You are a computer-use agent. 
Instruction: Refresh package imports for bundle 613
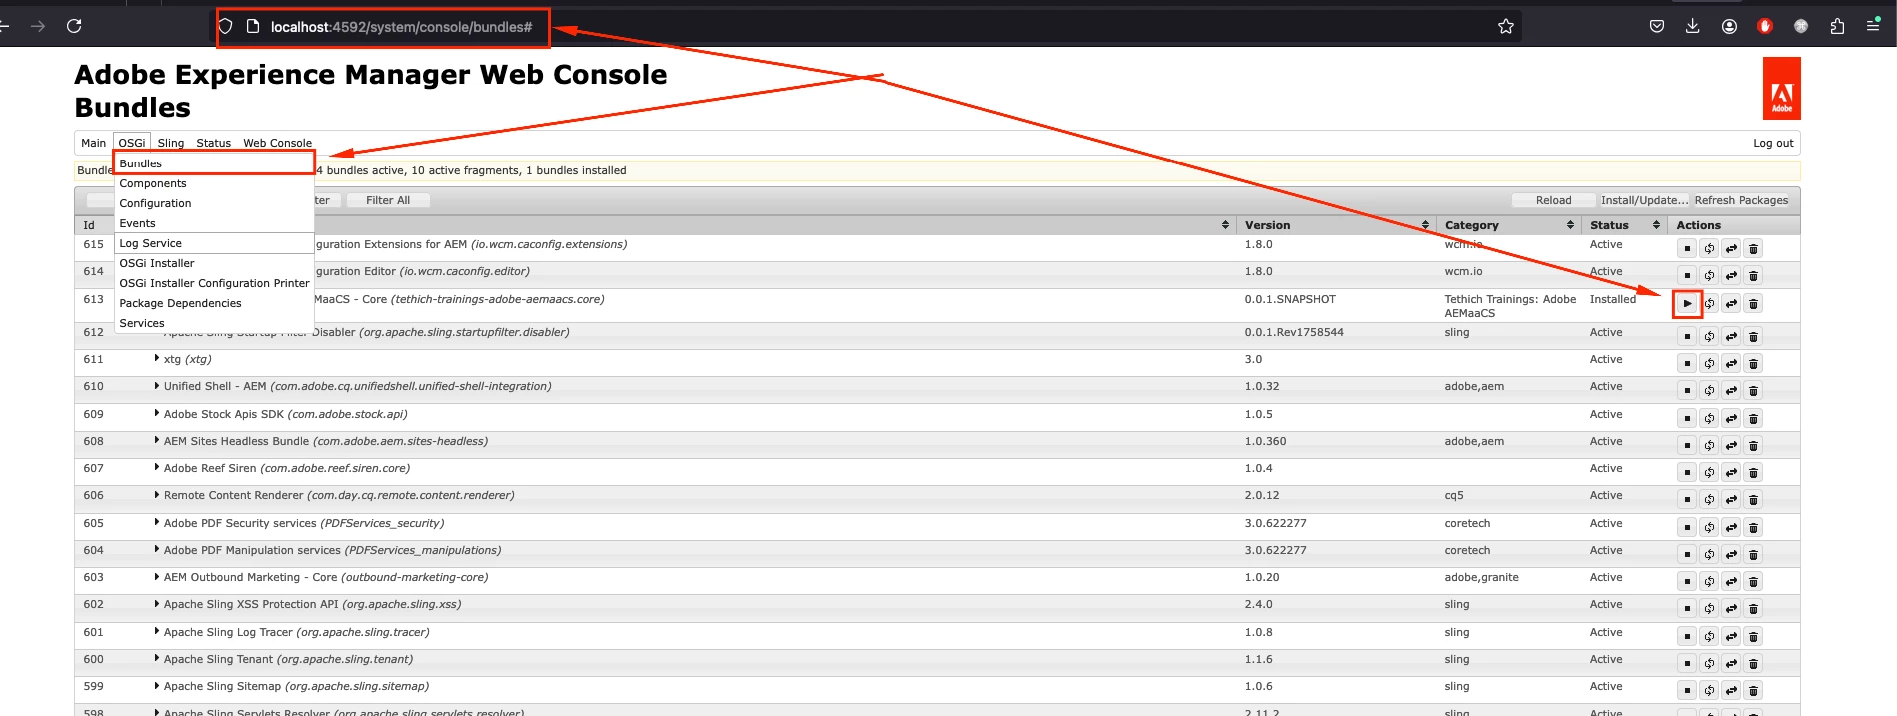pyautogui.click(x=1709, y=303)
